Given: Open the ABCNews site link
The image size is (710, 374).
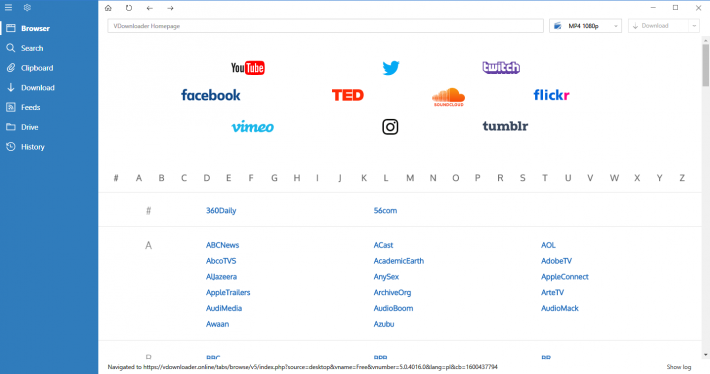Looking at the screenshot, I should [222, 245].
